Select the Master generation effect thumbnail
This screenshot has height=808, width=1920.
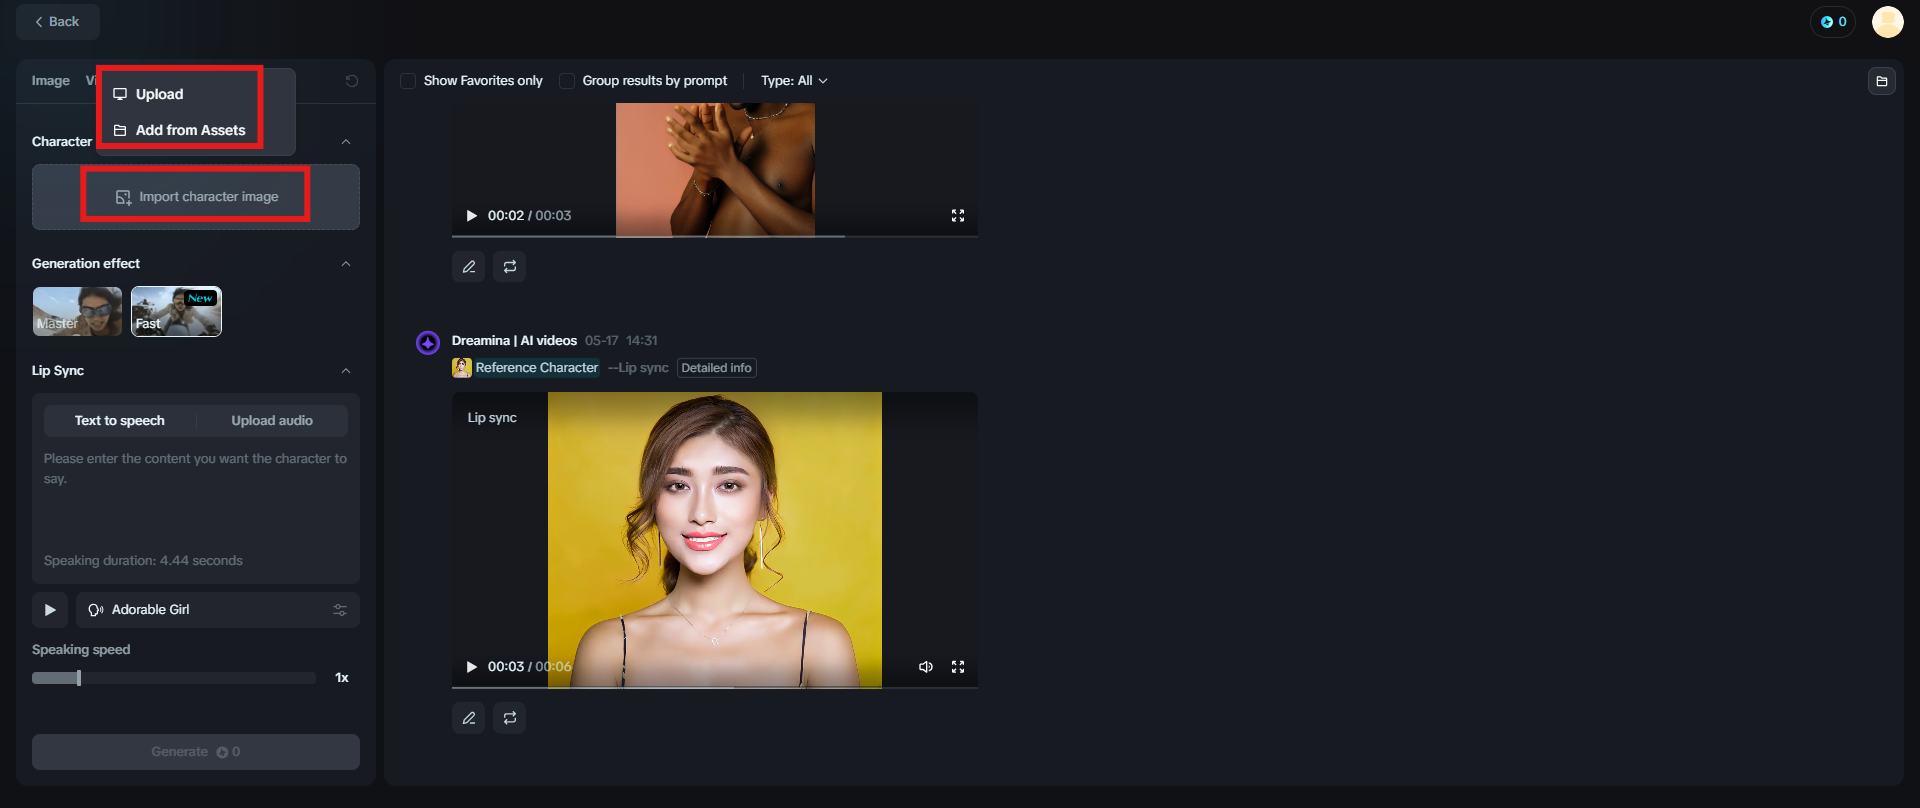tap(77, 311)
